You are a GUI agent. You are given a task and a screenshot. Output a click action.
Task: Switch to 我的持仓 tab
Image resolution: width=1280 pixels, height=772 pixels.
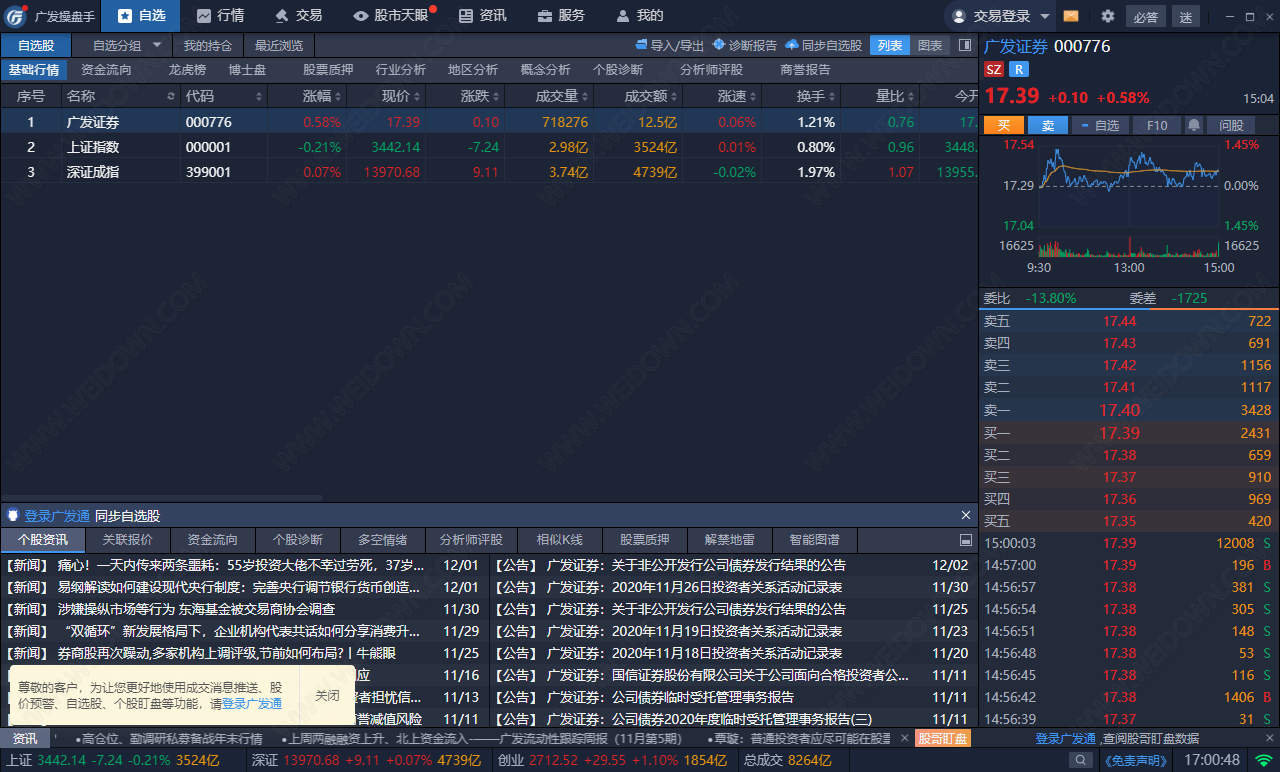[x=208, y=45]
